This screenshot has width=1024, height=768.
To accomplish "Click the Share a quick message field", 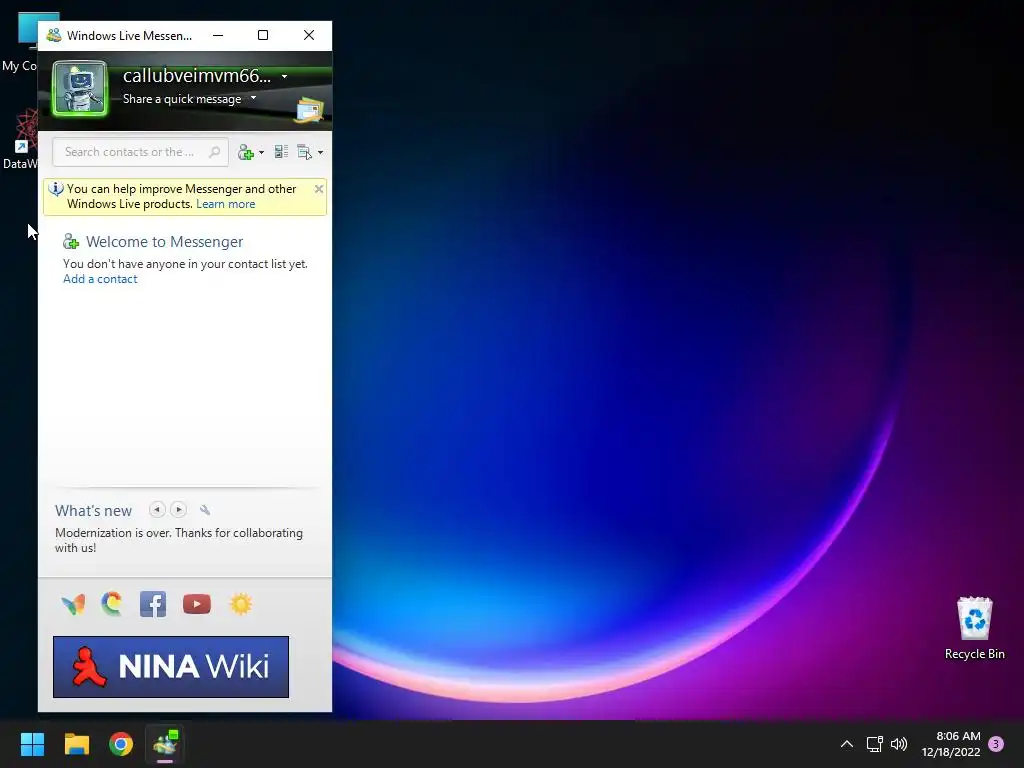I will pos(182,99).
